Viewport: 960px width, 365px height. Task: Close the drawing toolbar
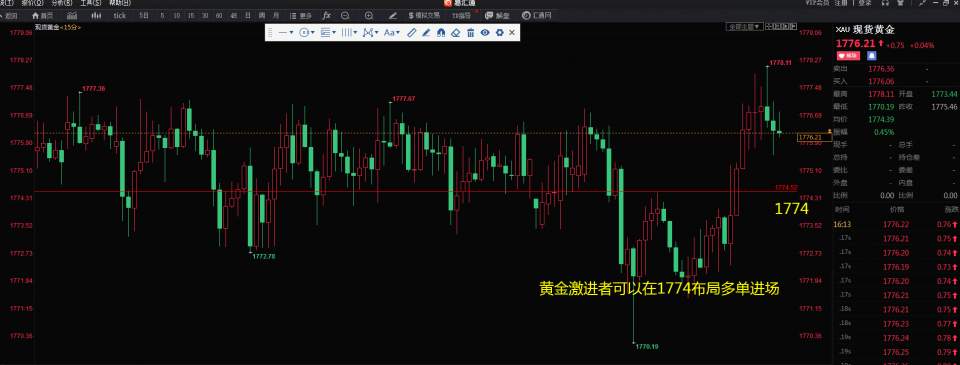click(512, 32)
